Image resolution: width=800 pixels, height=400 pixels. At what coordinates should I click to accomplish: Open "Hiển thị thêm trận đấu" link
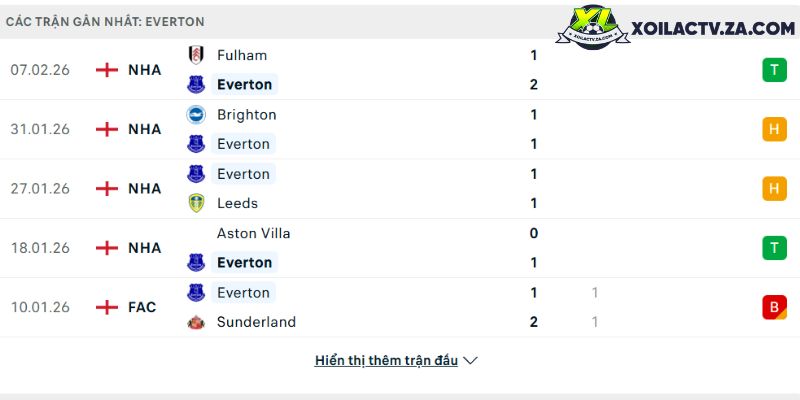tap(386, 360)
